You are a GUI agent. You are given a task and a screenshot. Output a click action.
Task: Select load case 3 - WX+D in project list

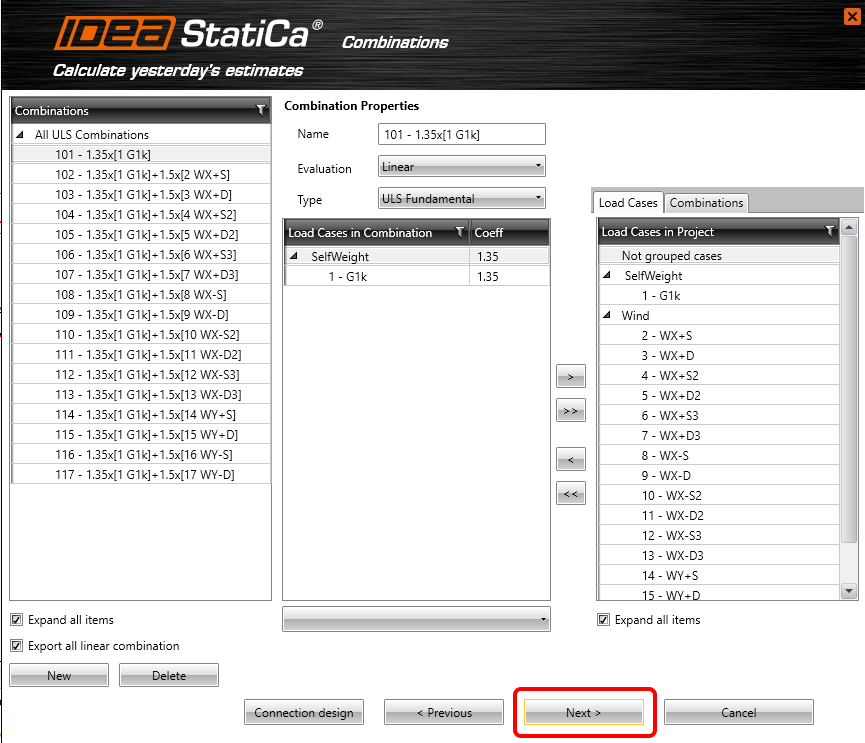719,355
